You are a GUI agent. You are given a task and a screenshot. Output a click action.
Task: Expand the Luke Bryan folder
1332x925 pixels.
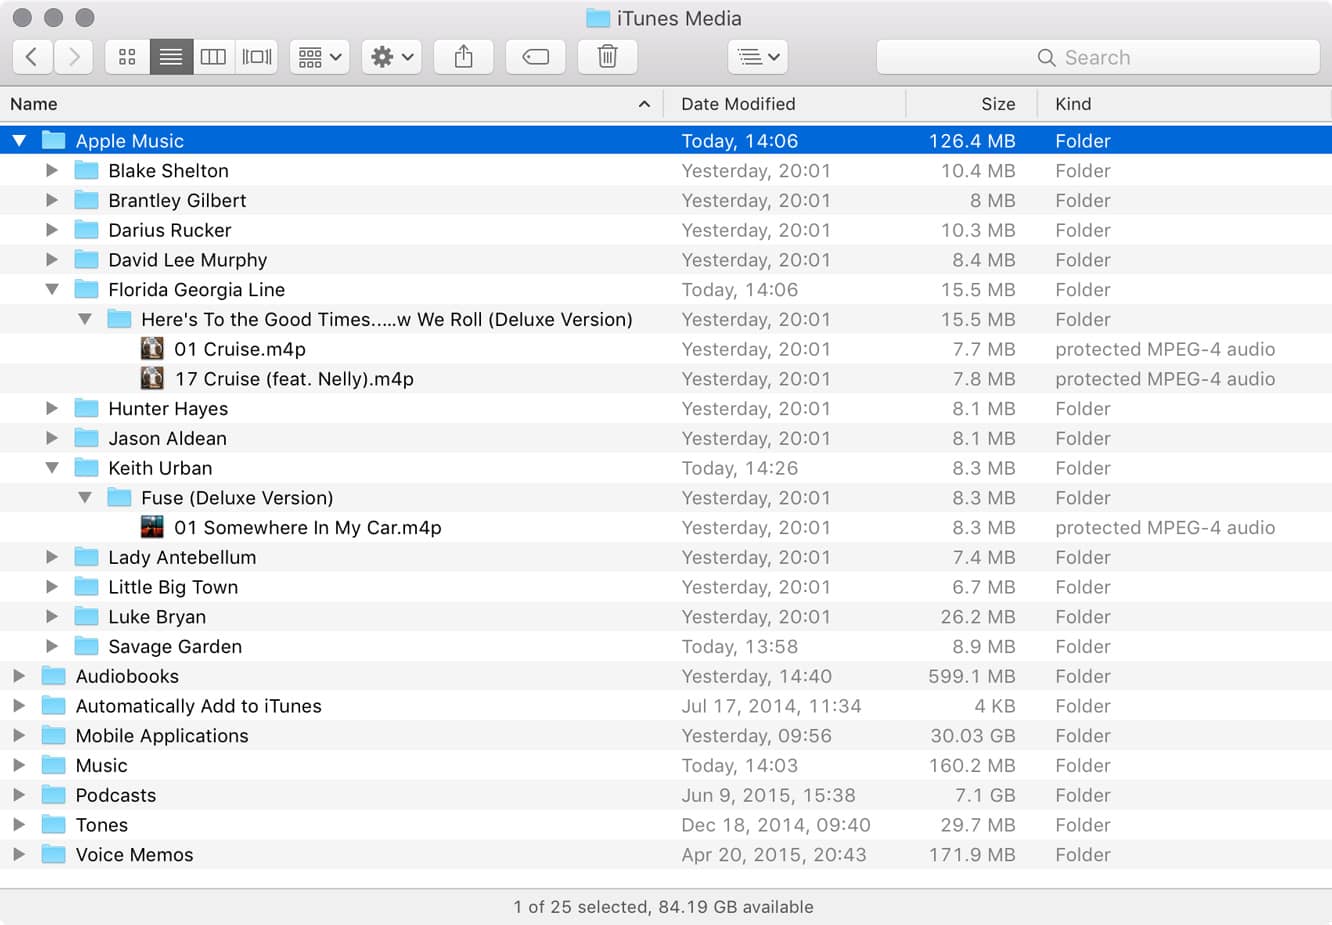coord(52,617)
